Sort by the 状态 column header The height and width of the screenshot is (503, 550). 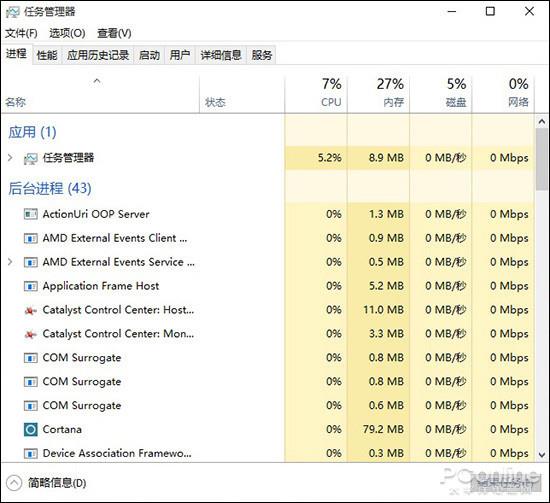pos(242,94)
